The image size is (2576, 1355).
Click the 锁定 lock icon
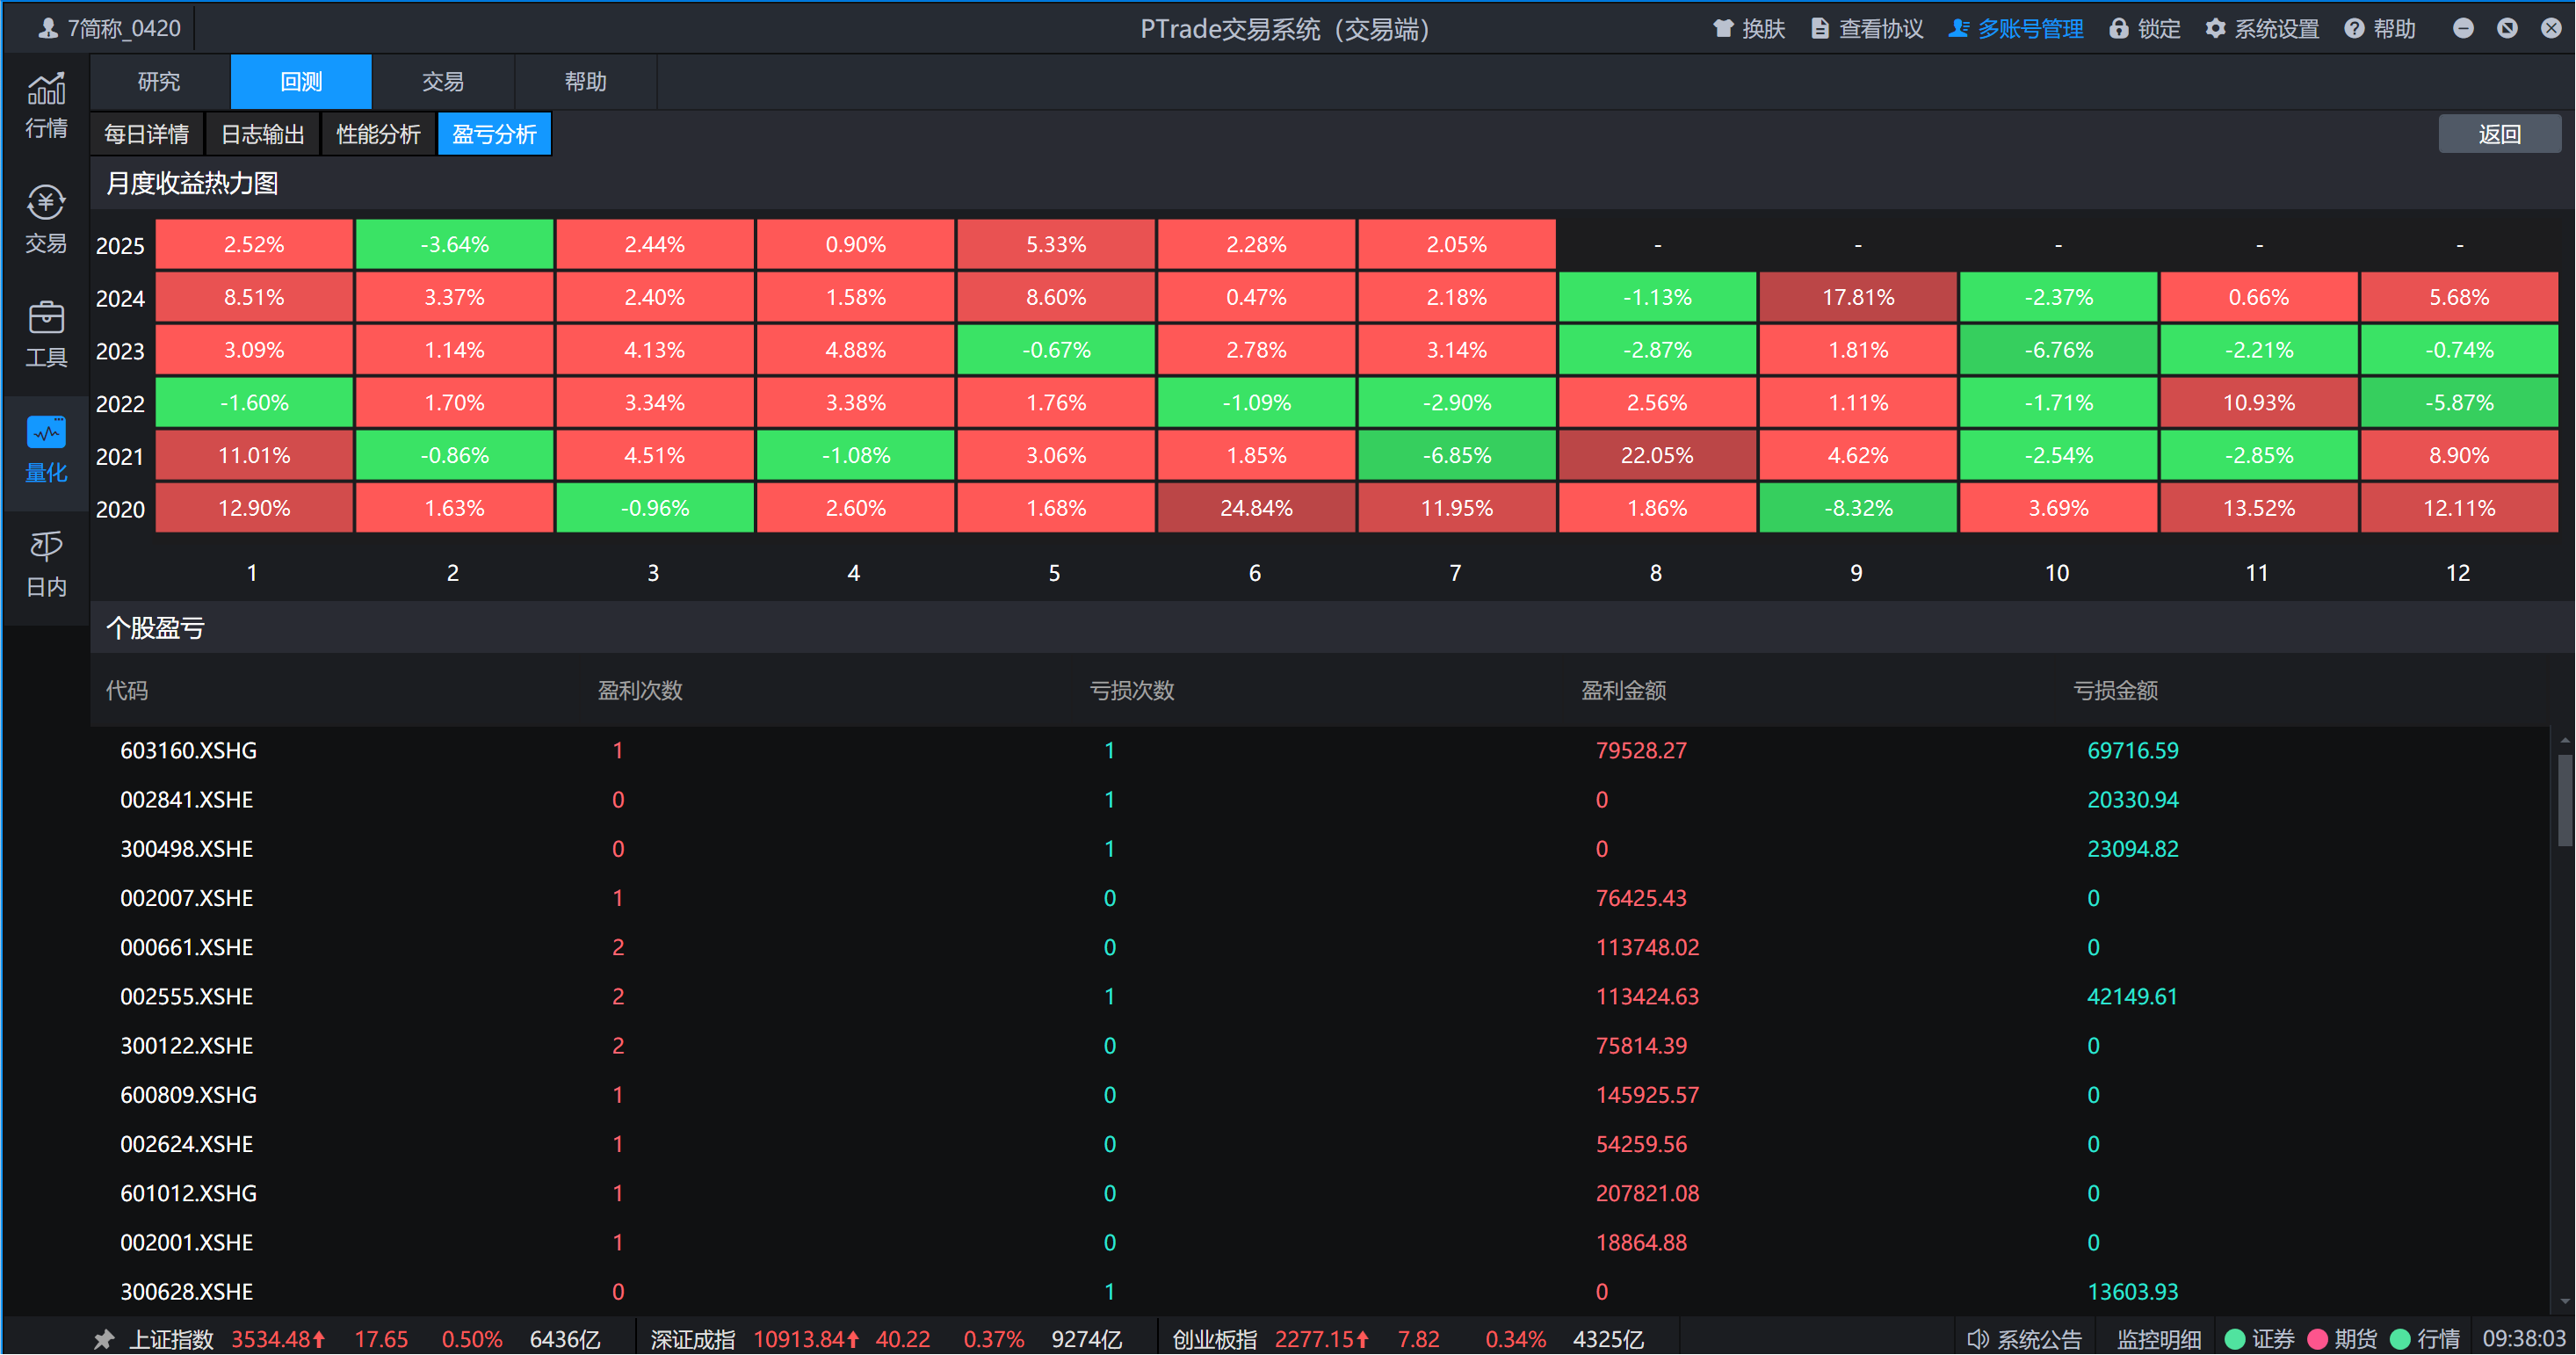(x=2118, y=29)
